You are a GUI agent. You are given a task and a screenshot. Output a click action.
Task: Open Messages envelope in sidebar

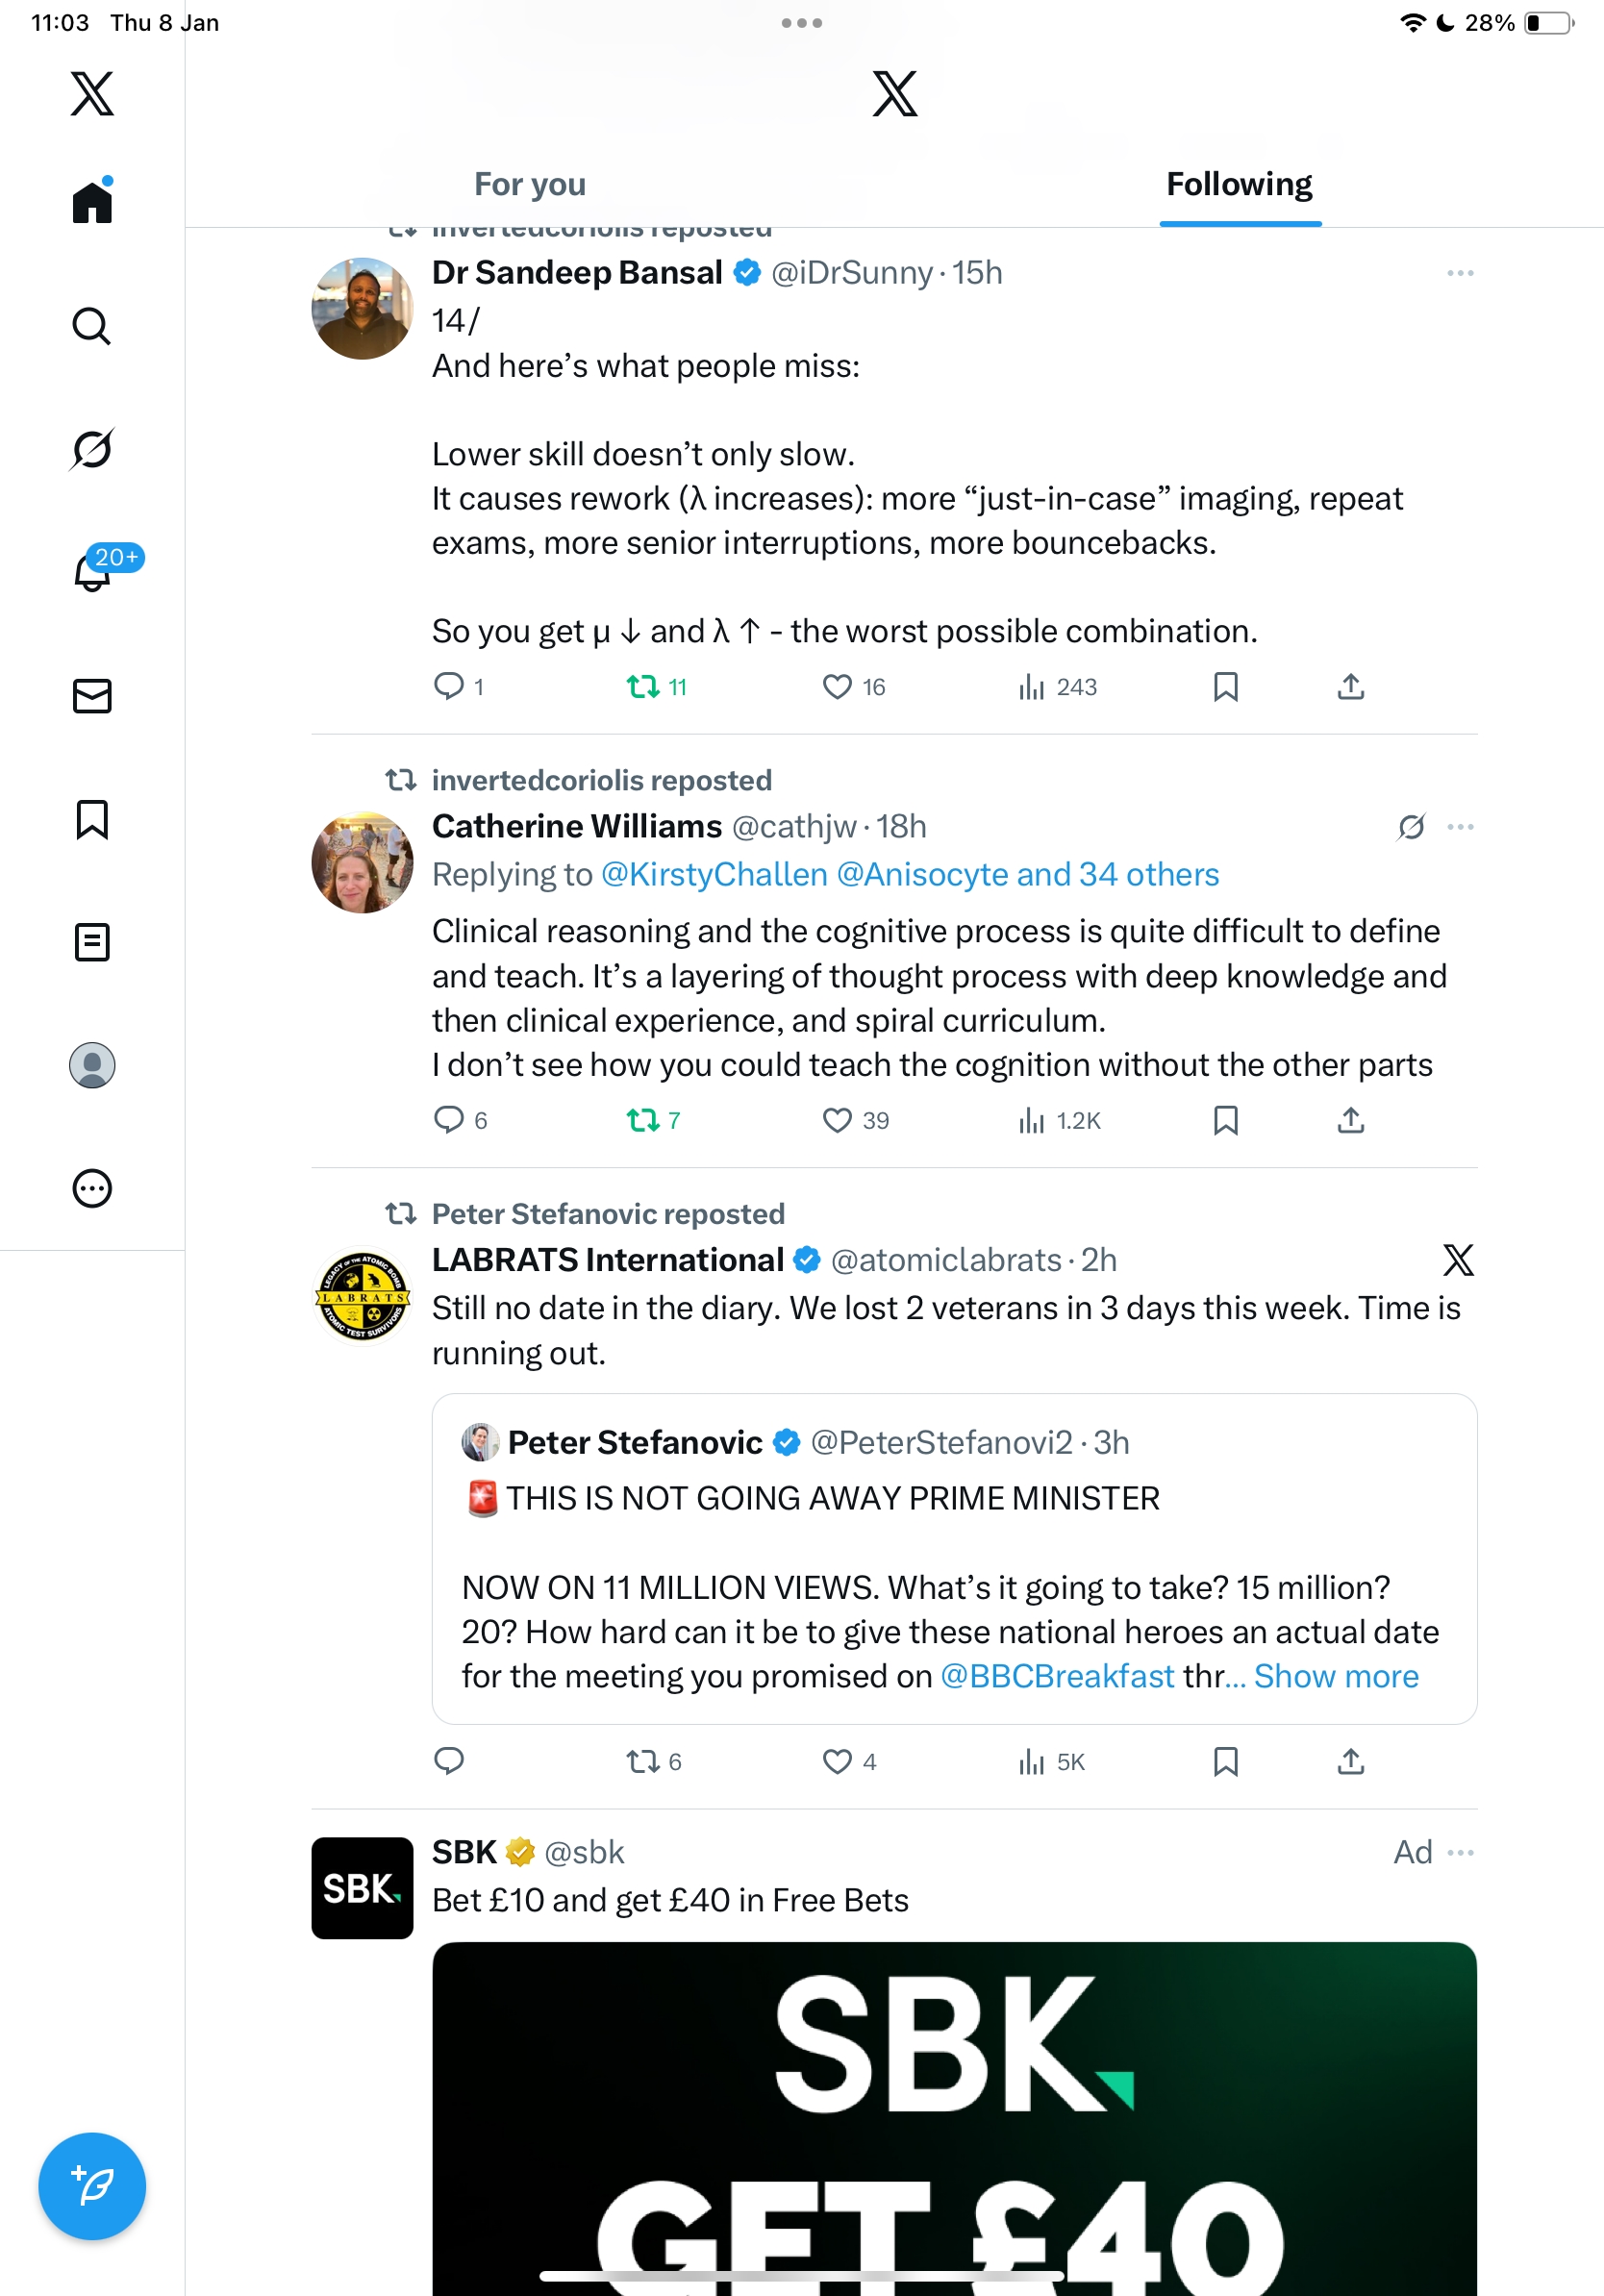[x=91, y=696]
